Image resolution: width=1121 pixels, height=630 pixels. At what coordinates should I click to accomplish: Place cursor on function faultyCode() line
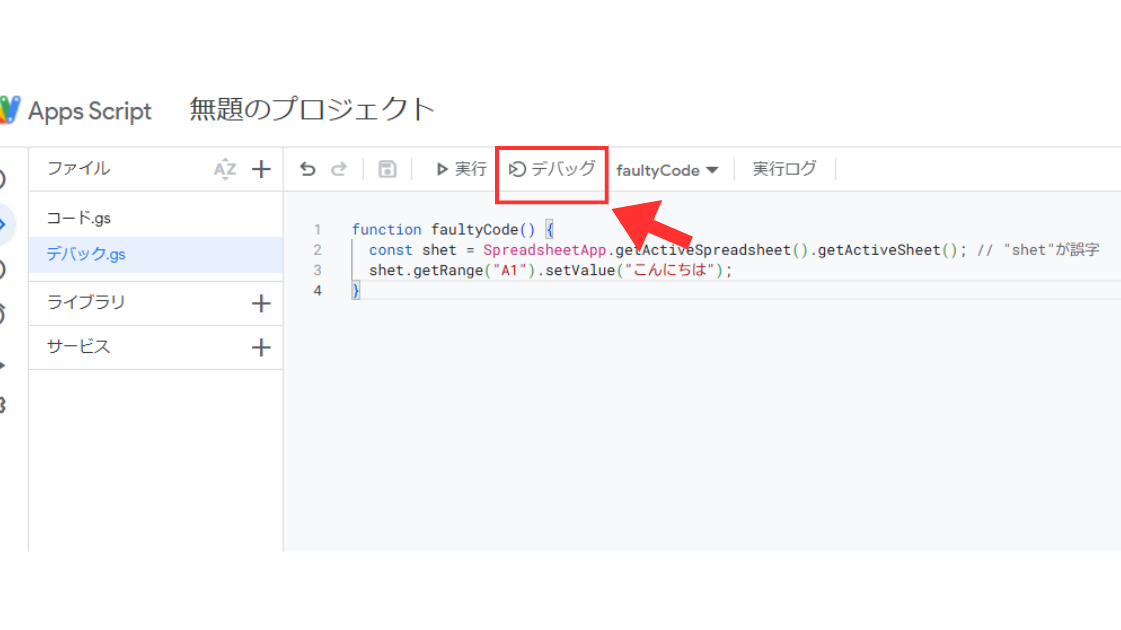pos(453,230)
